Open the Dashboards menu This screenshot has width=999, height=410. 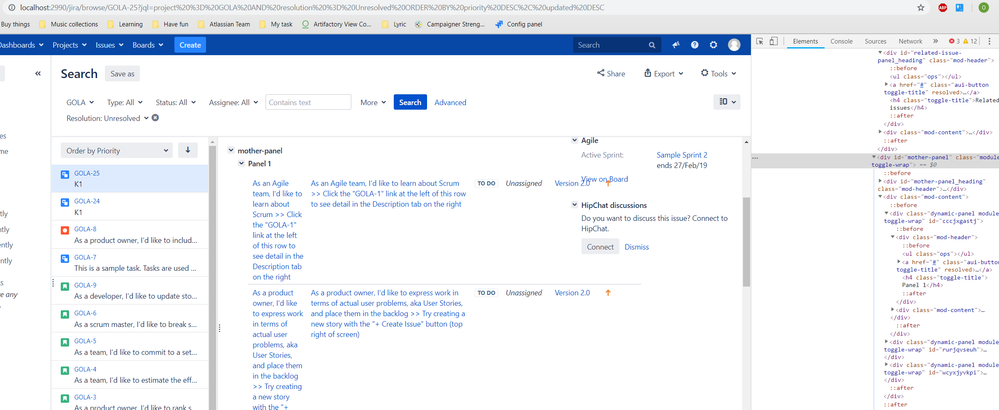pyautogui.click(x=20, y=45)
